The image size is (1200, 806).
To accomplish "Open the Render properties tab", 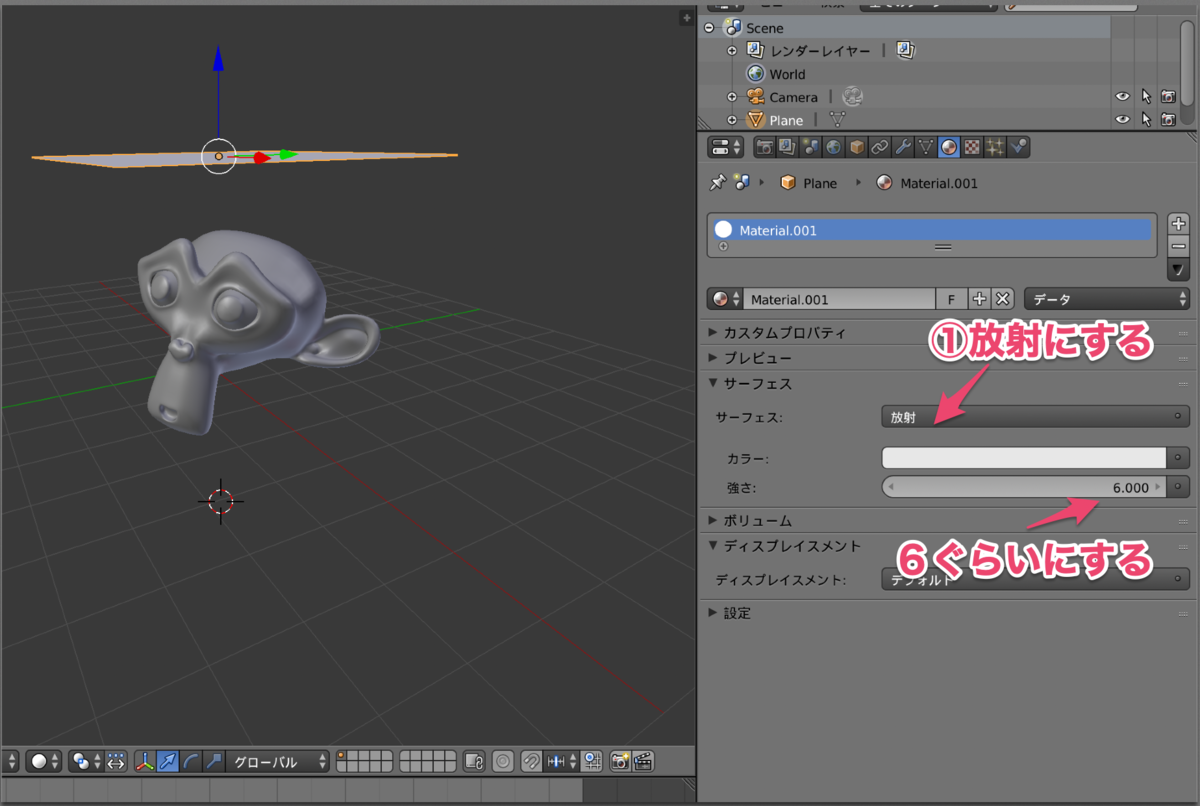I will 766,147.
